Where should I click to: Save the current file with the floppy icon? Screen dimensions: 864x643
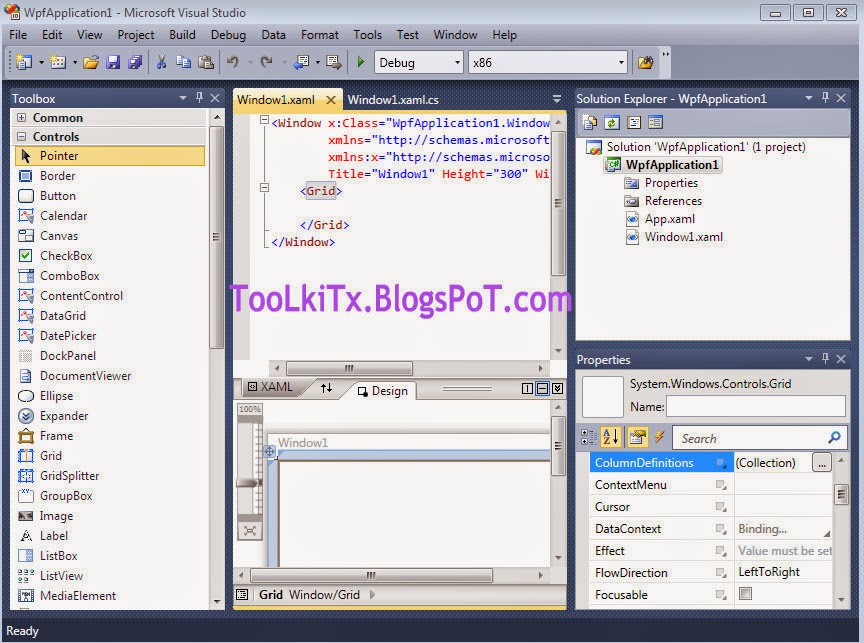[114, 62]
